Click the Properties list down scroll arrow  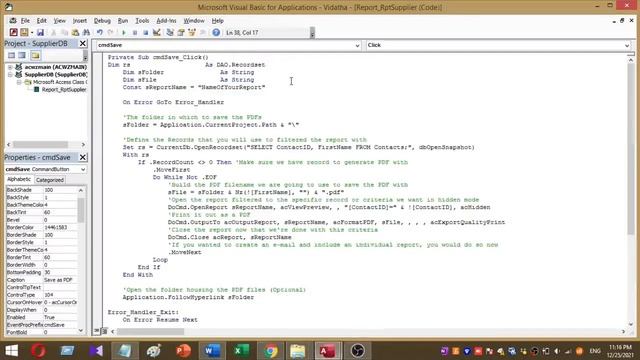81,331
